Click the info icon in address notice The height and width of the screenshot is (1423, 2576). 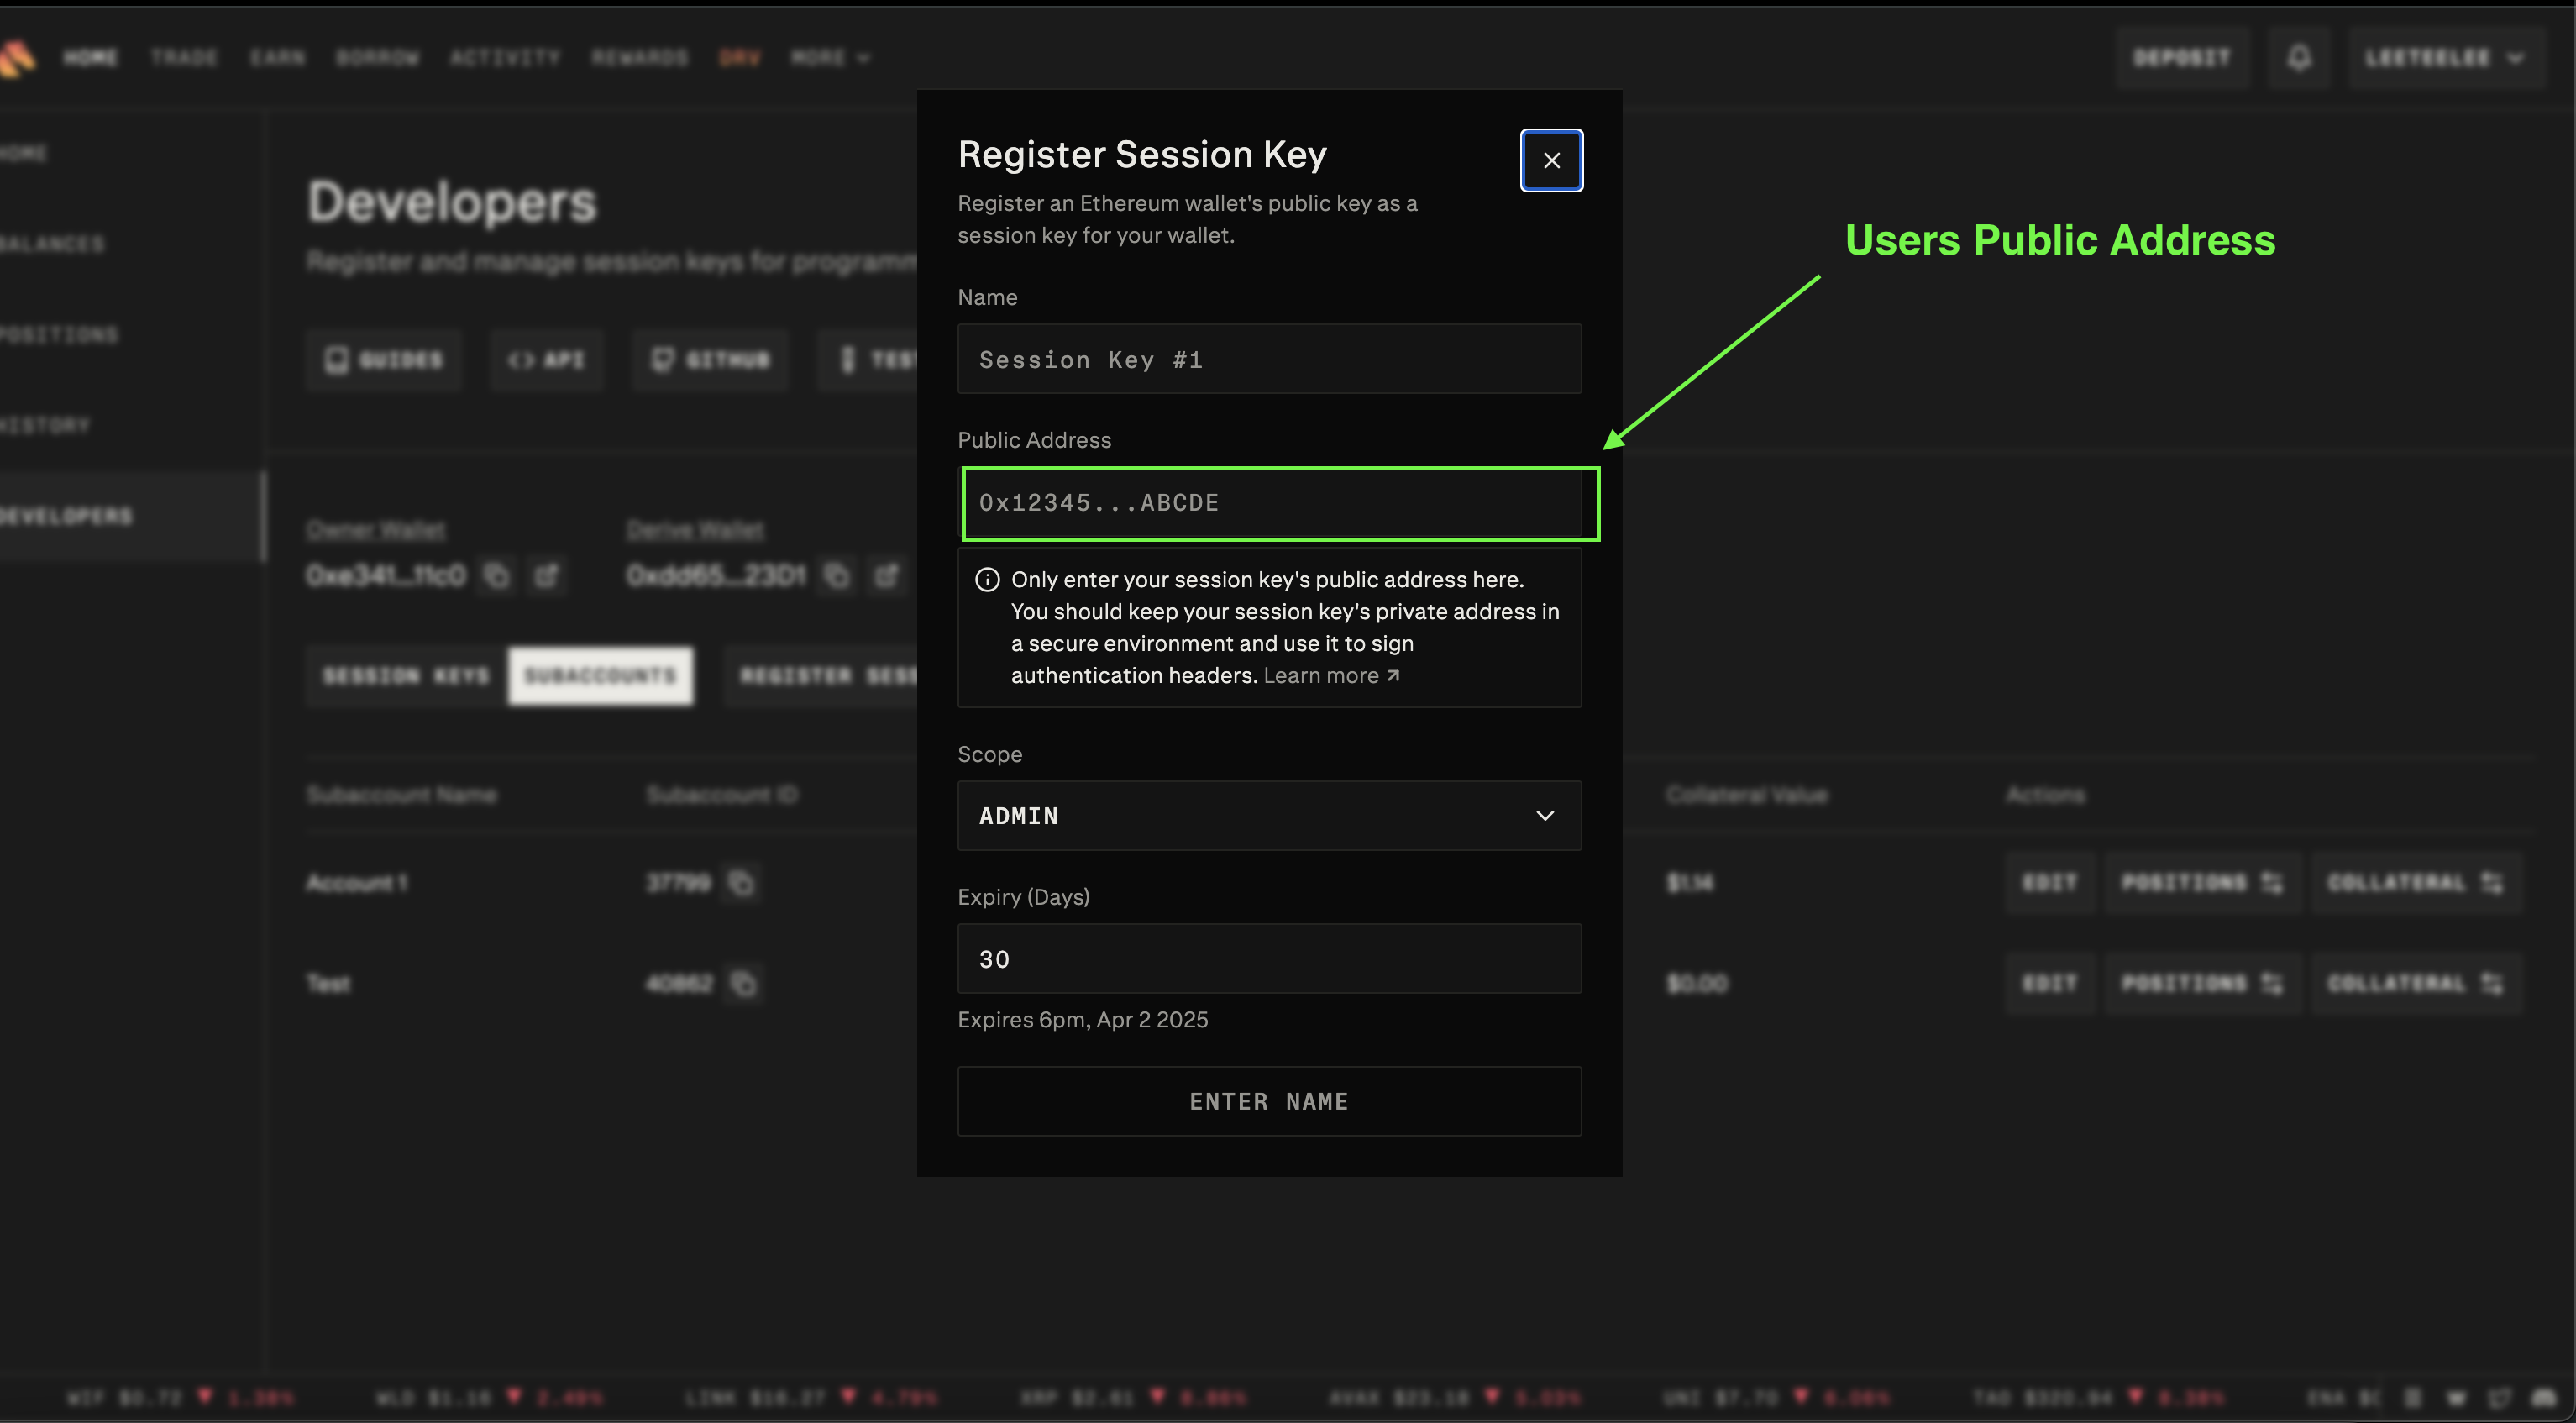tap(987, 580)
